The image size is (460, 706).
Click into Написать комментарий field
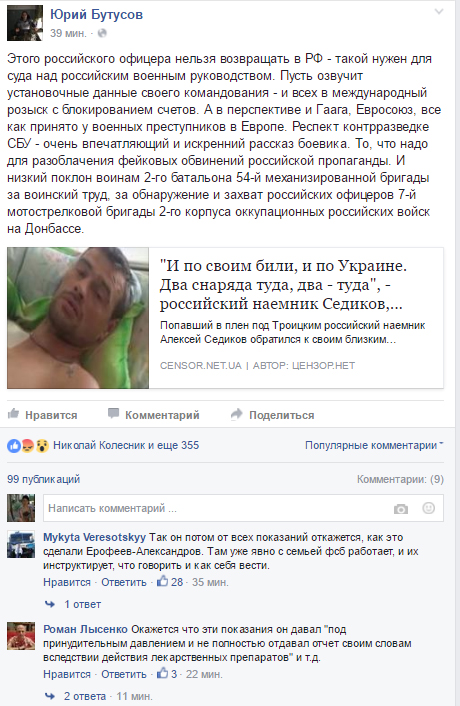[x=243, y=508]
